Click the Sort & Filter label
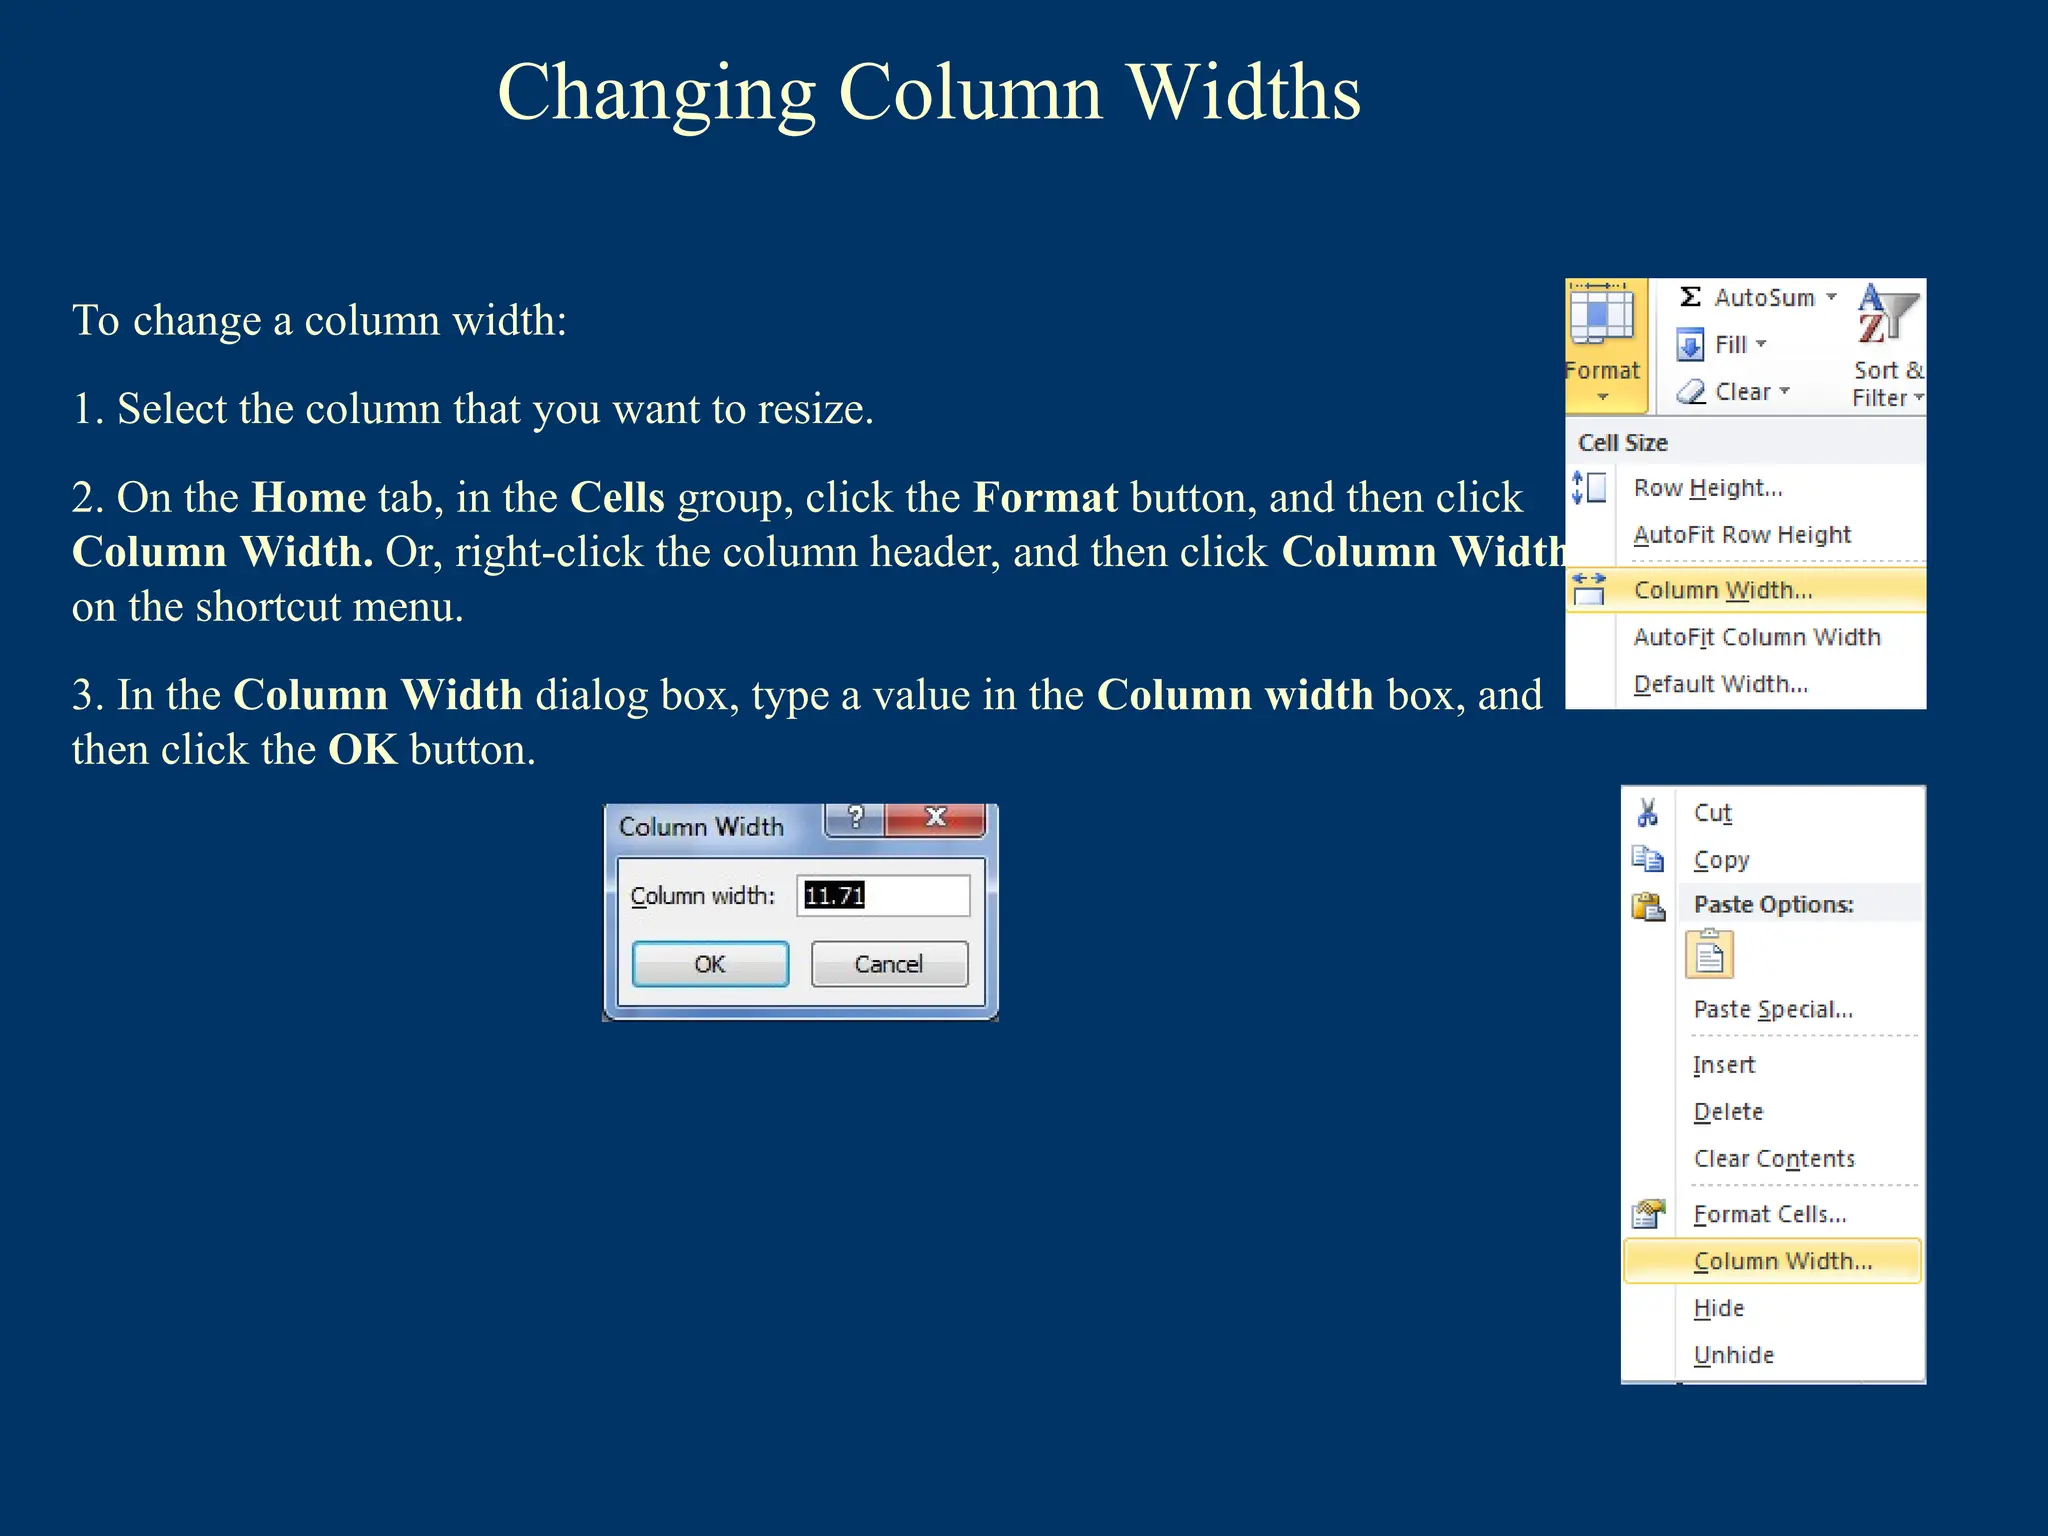Viewport: 2048px width, 1536px height. [1888, 384]
